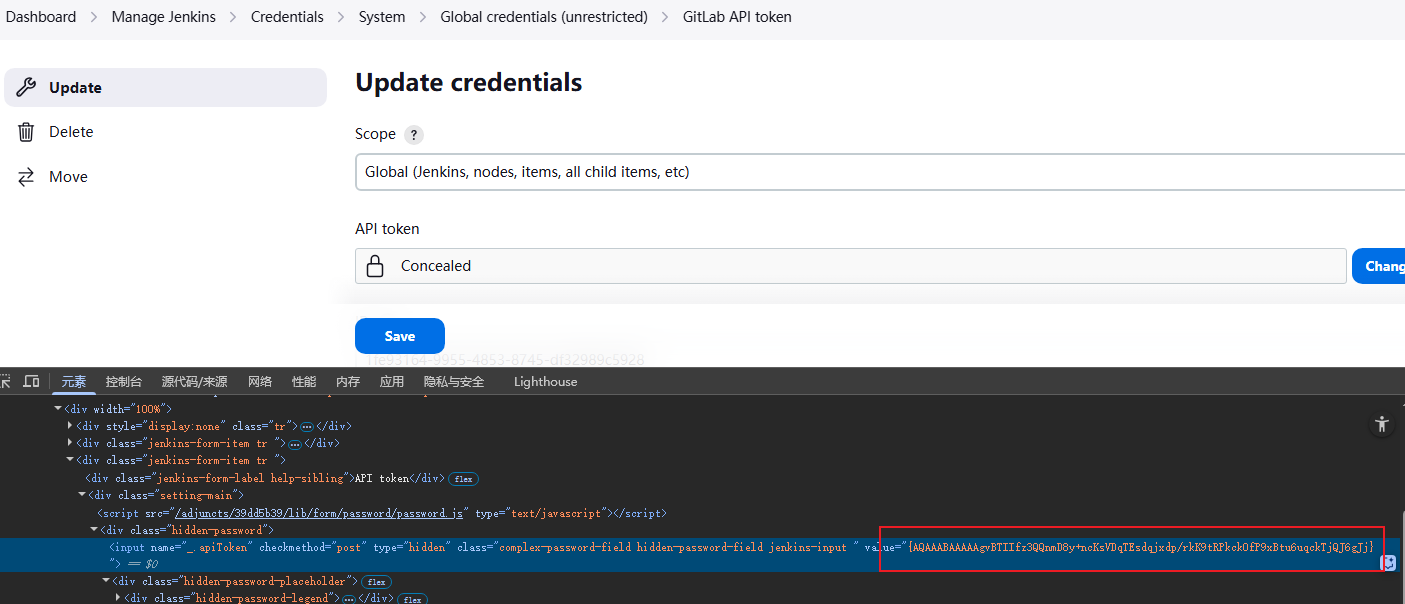The image size is (1405, 604).
Task: Go to Credentials breadcrumb
Action: [x=287, y=17]
